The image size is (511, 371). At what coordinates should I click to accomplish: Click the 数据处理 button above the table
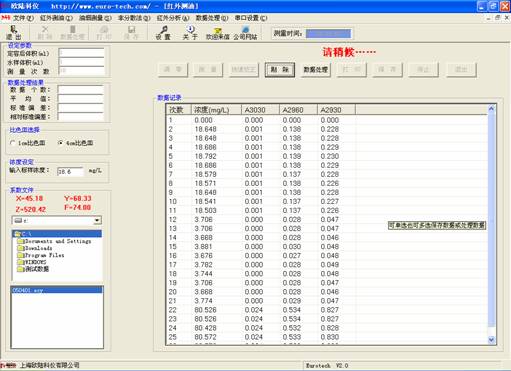click(x=316, y=70)
